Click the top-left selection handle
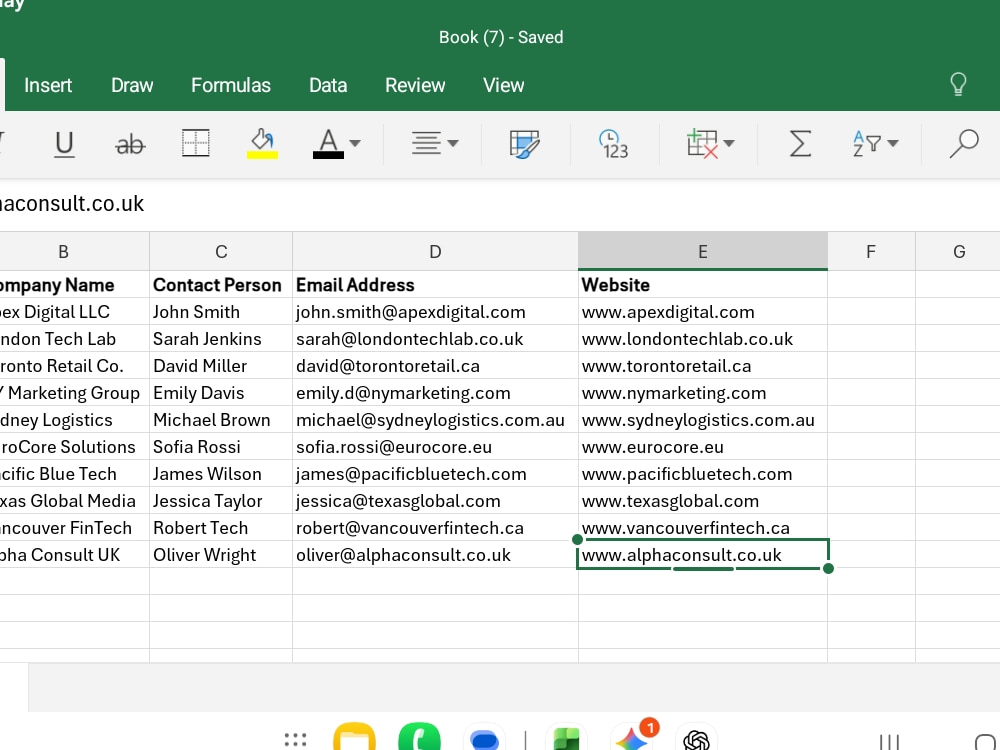The image size is (1000, 750). [577, 540]
